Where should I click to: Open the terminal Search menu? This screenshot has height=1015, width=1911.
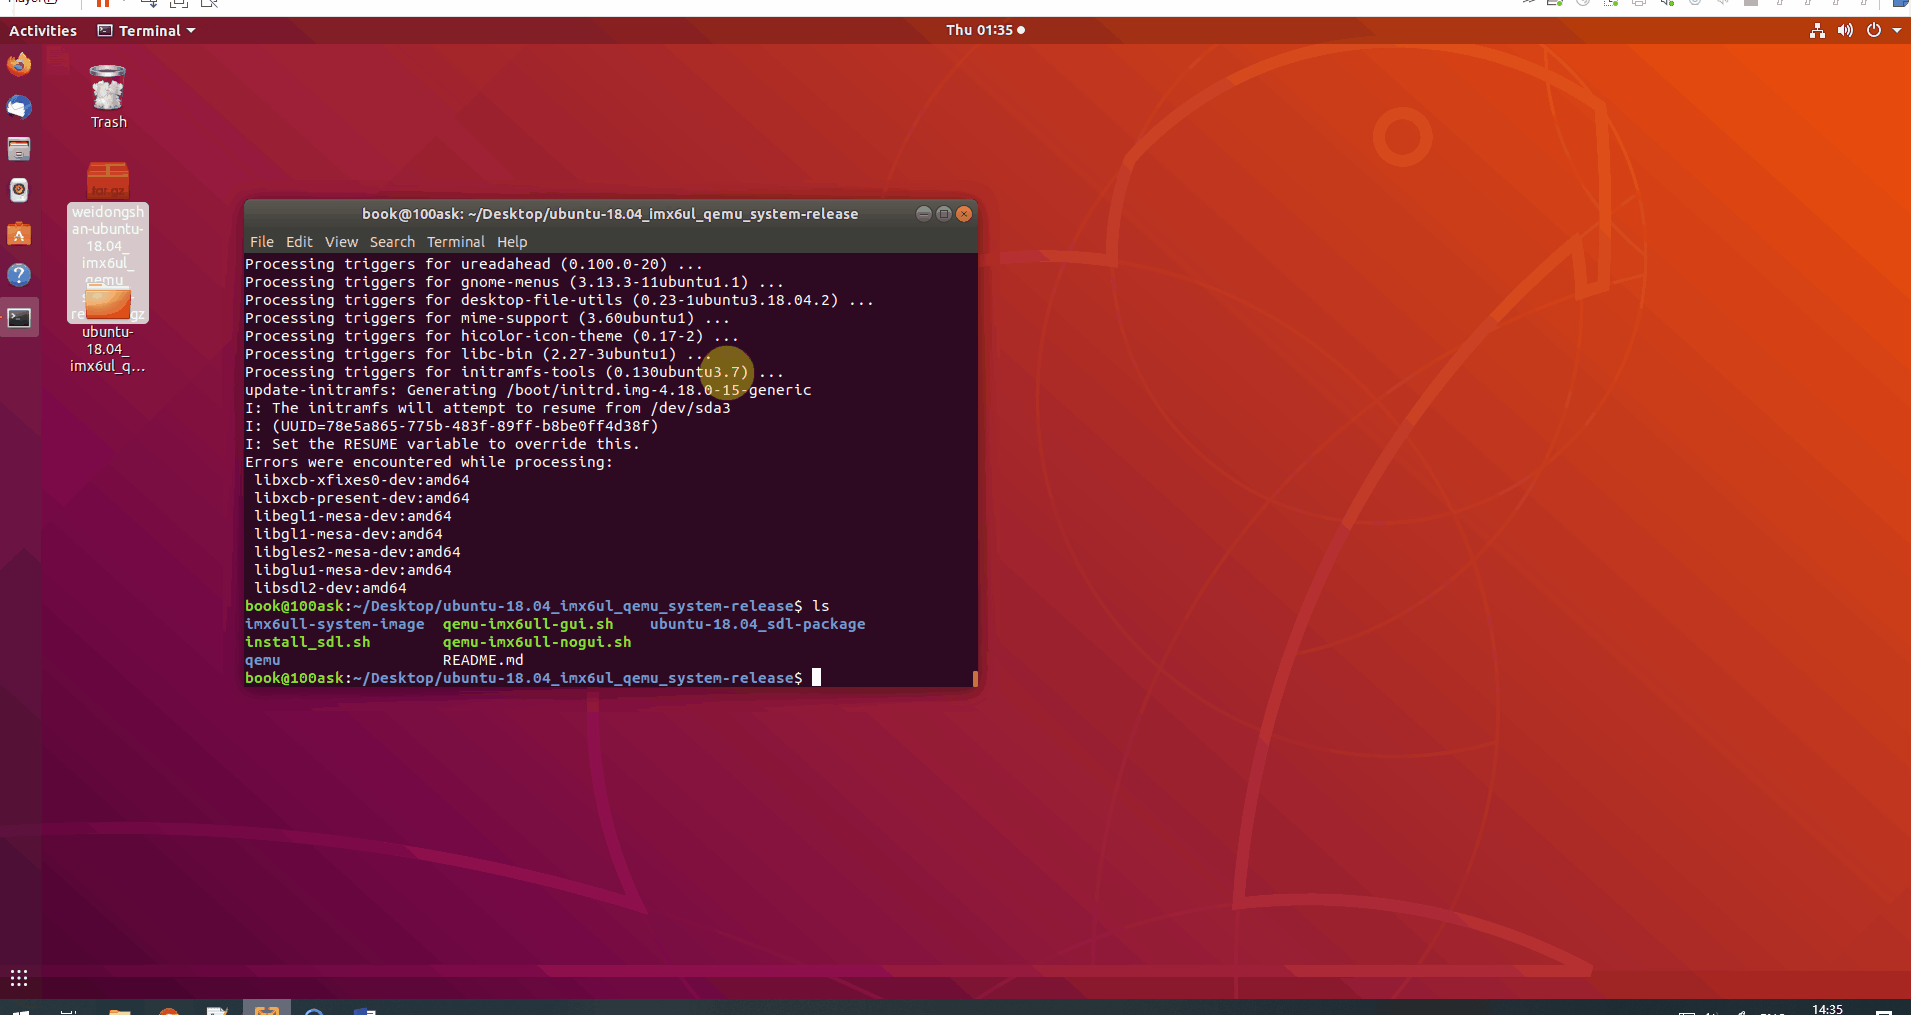click(x=392, y=242)
